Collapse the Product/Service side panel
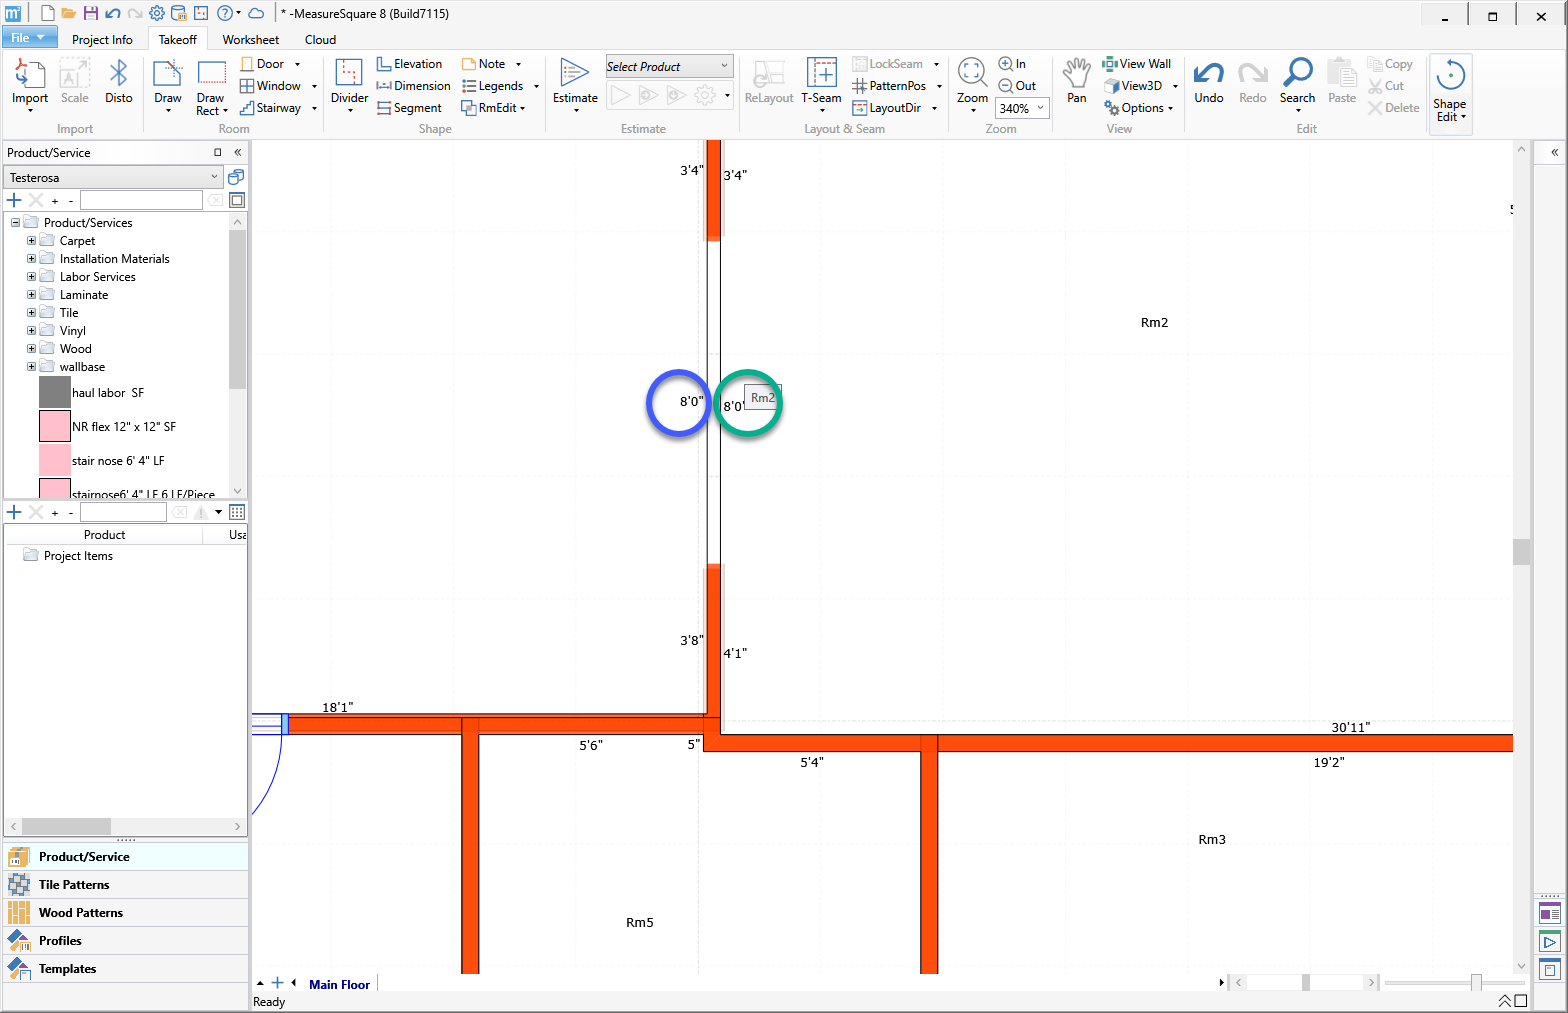1568x1013 pixels. 238,153
